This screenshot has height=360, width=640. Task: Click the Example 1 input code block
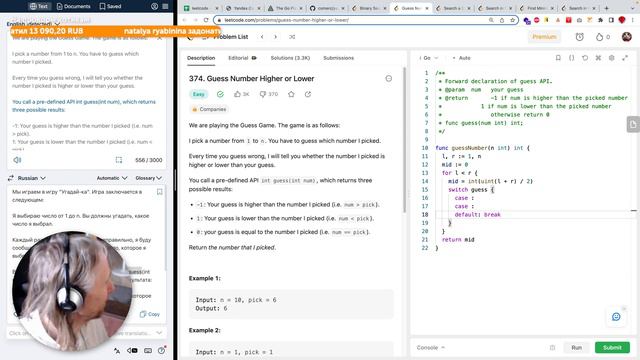click(291, 304)
